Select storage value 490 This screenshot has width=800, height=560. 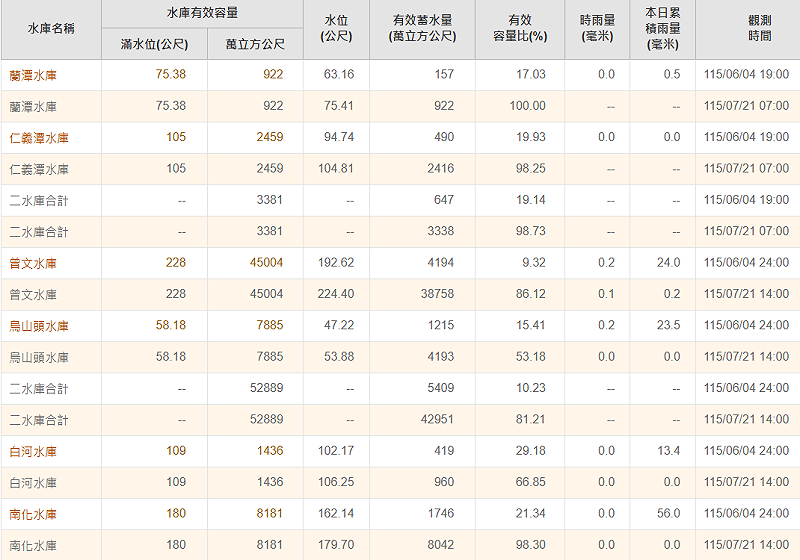(x=444, y=137)
